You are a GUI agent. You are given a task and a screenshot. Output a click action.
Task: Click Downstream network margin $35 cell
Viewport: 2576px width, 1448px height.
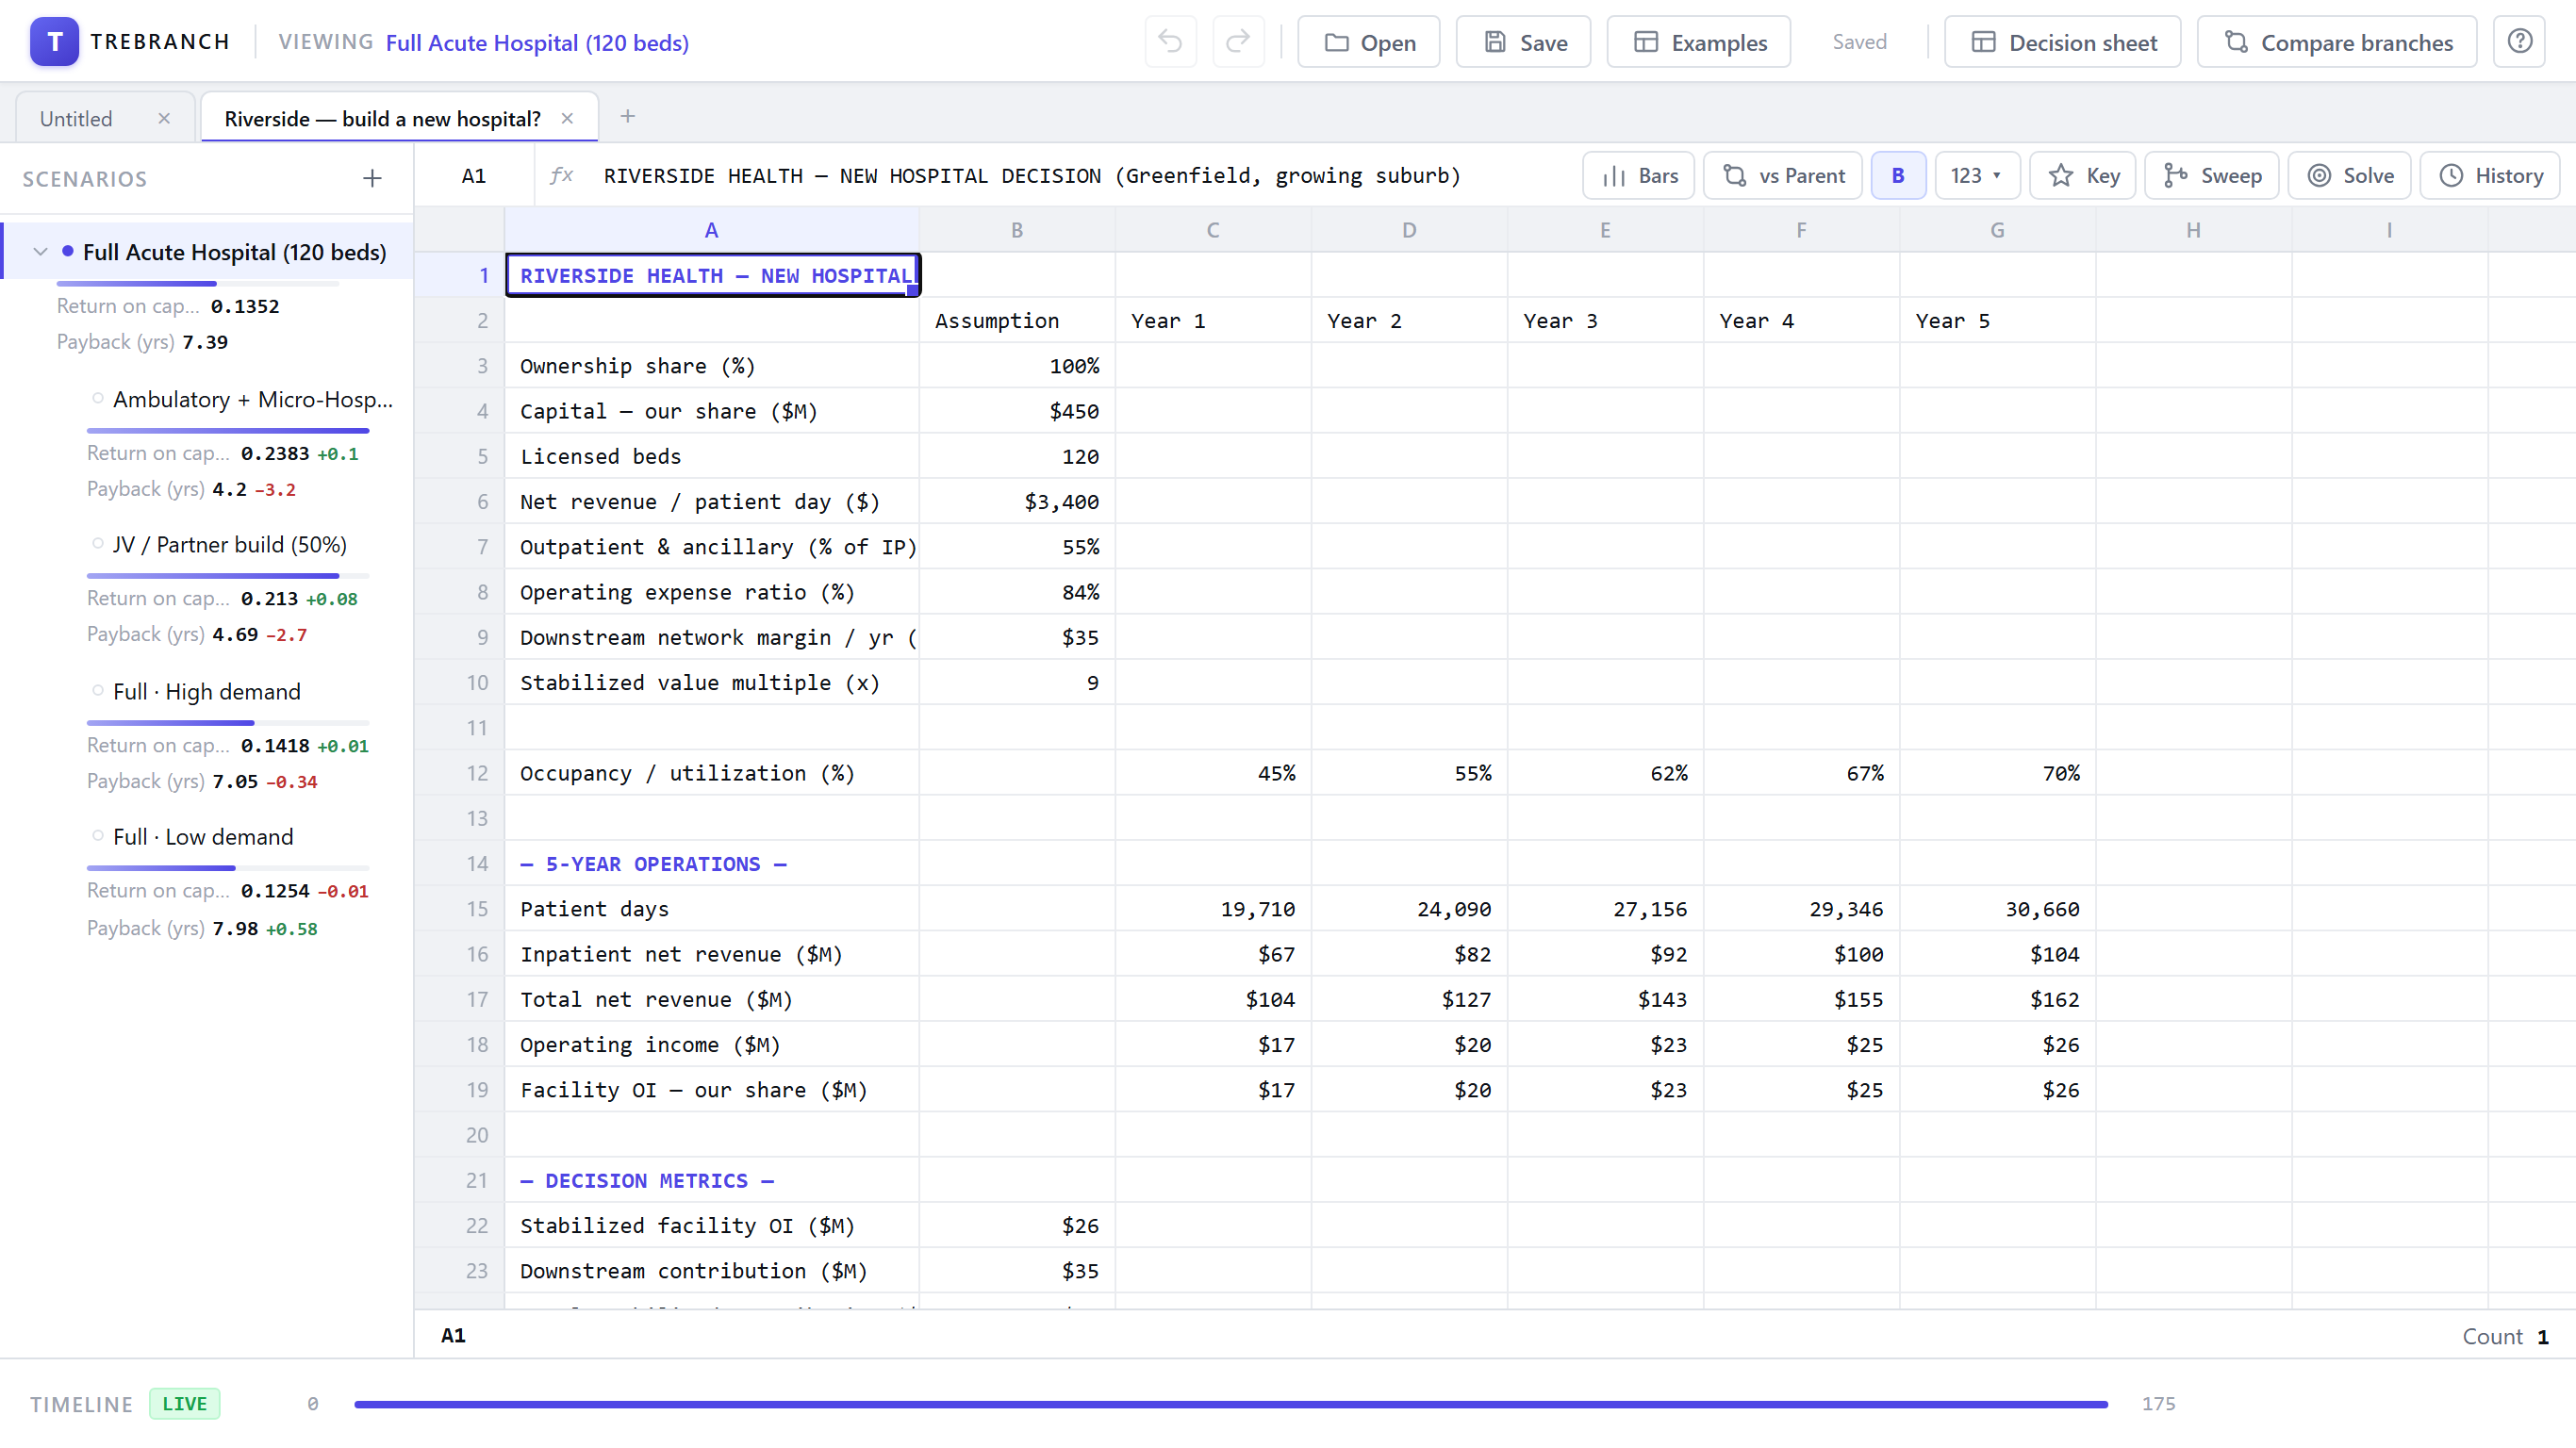(x=1017, y=637)
